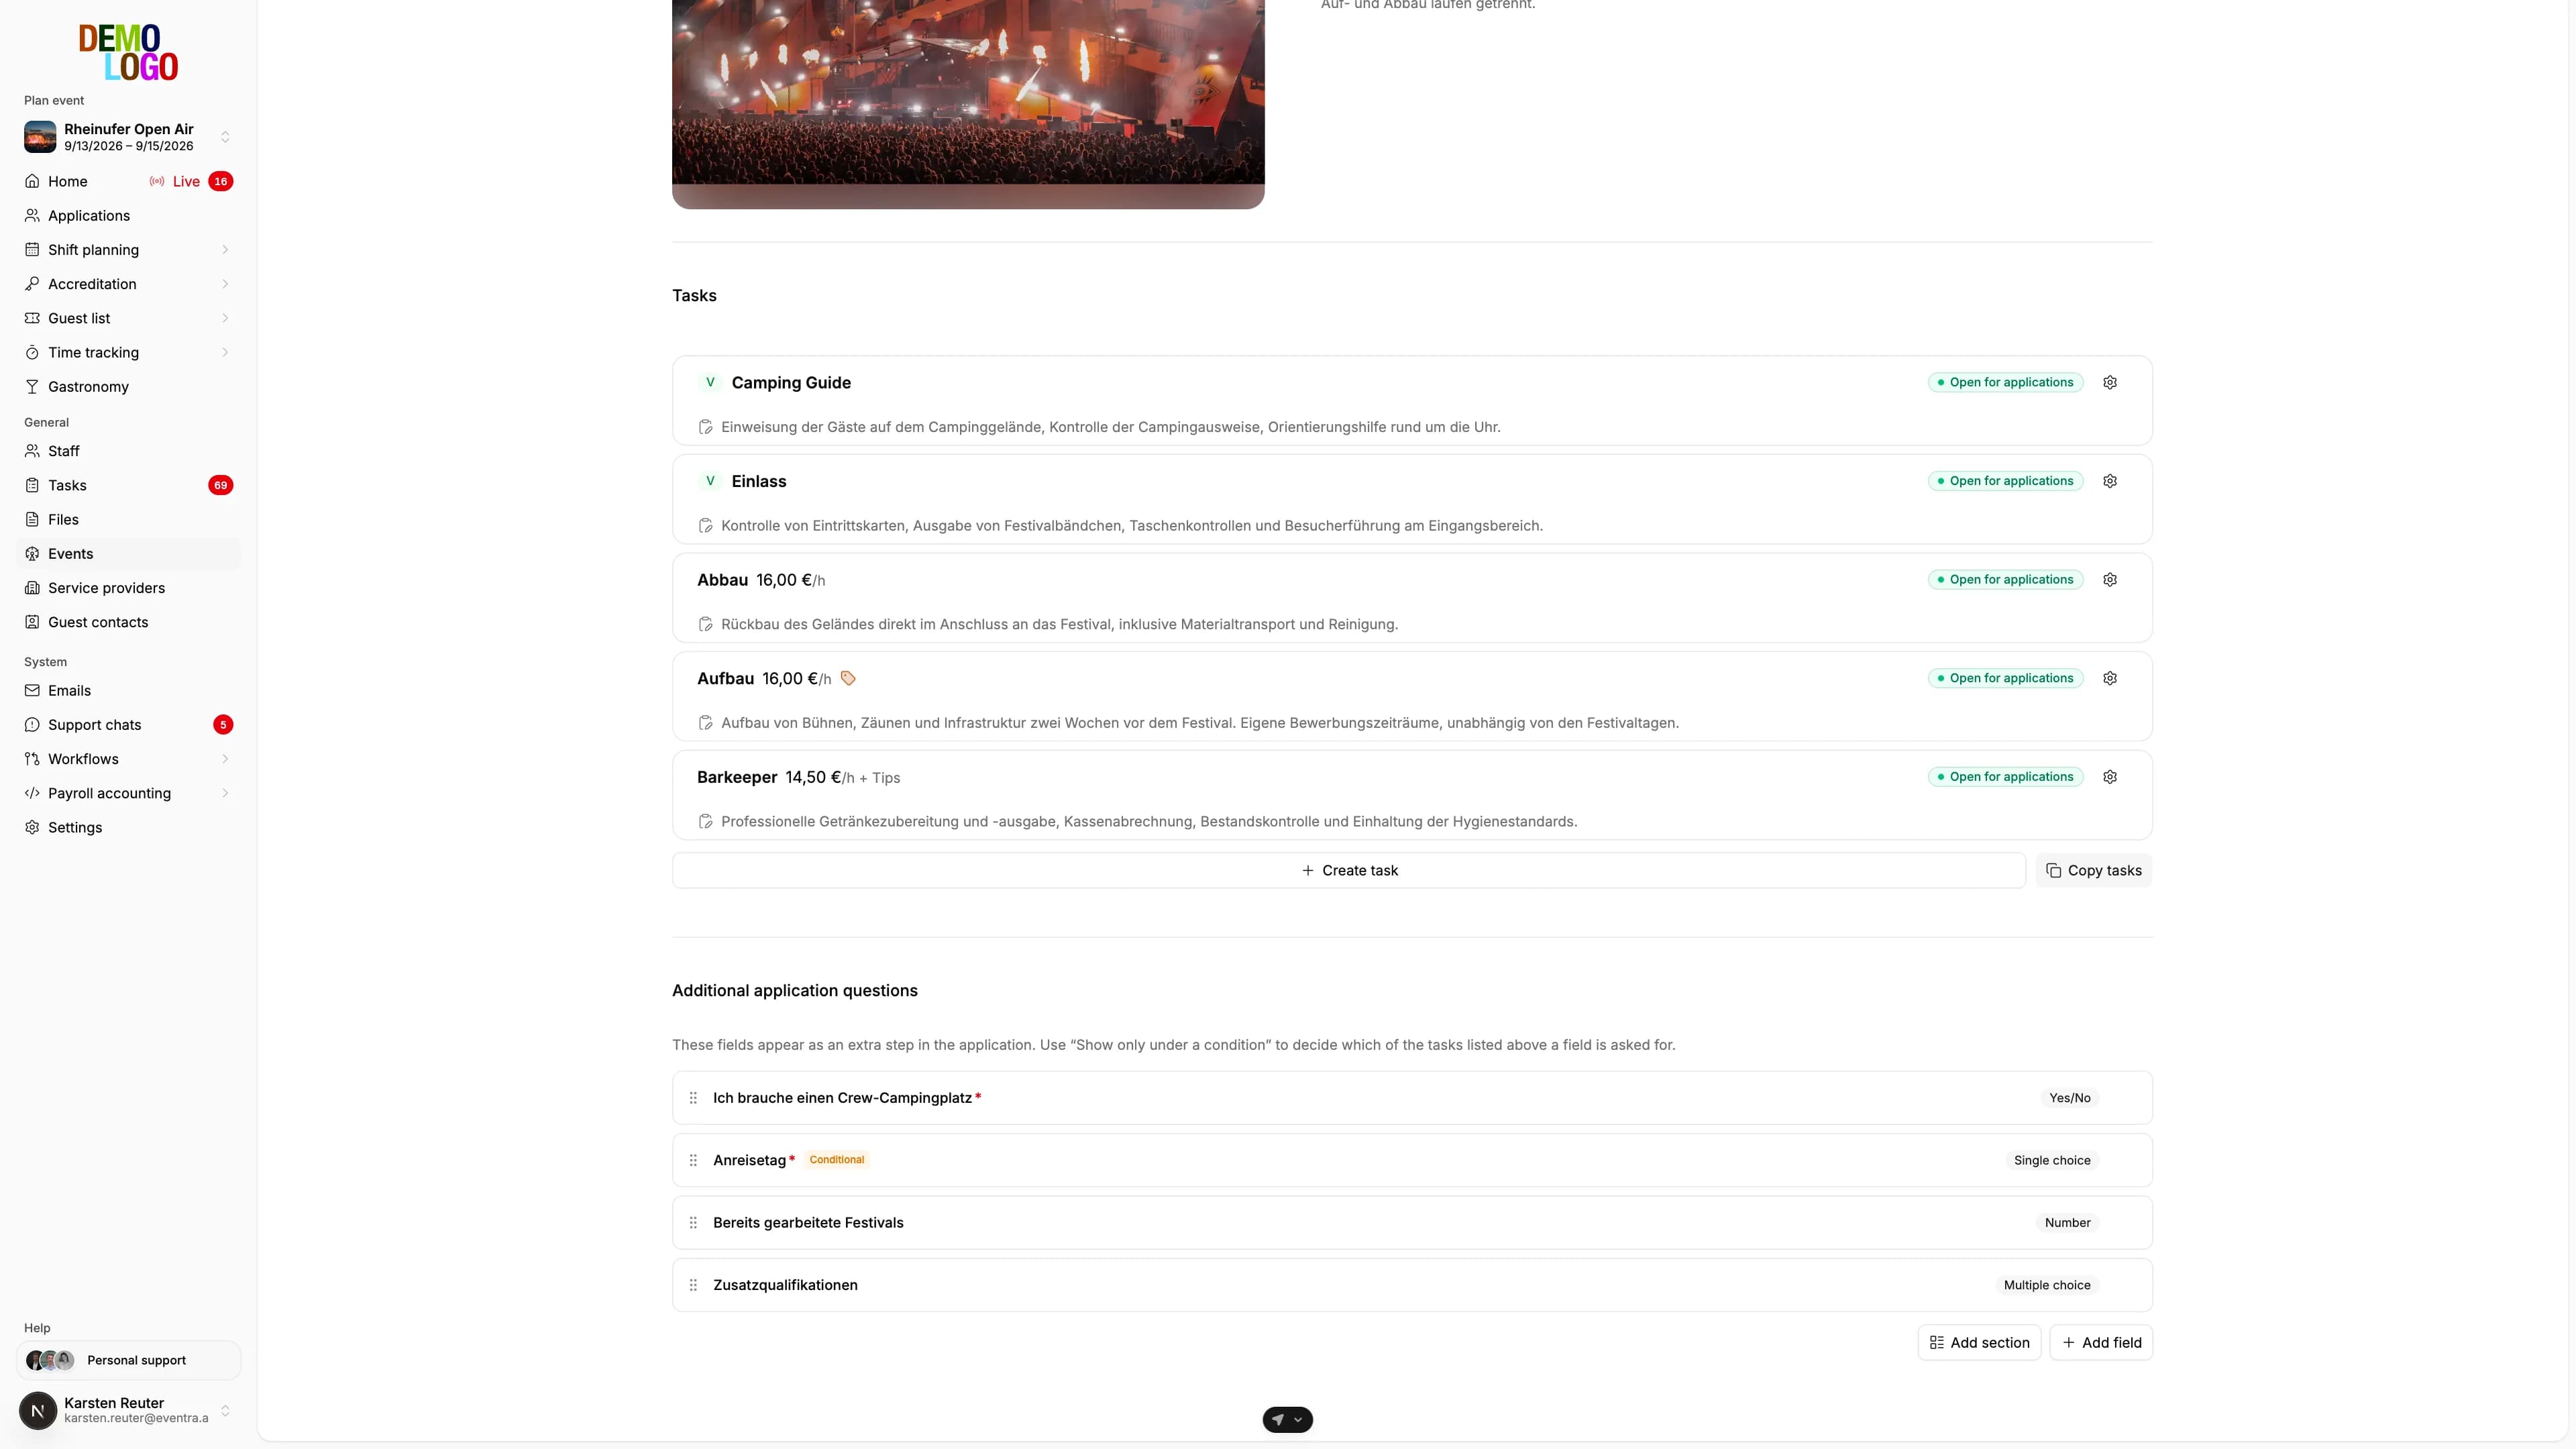Click the Demo Logo in sidebar
The image size is (2576, 1449).
pos(128,52)
